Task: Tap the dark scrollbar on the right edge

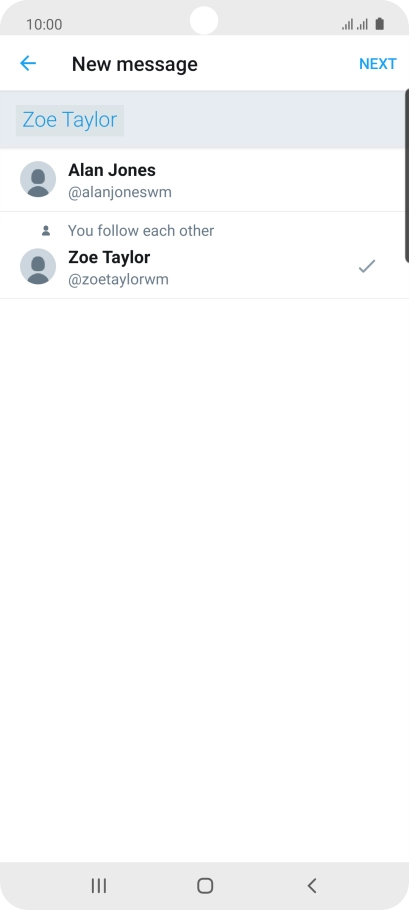Action: point(407,176)
